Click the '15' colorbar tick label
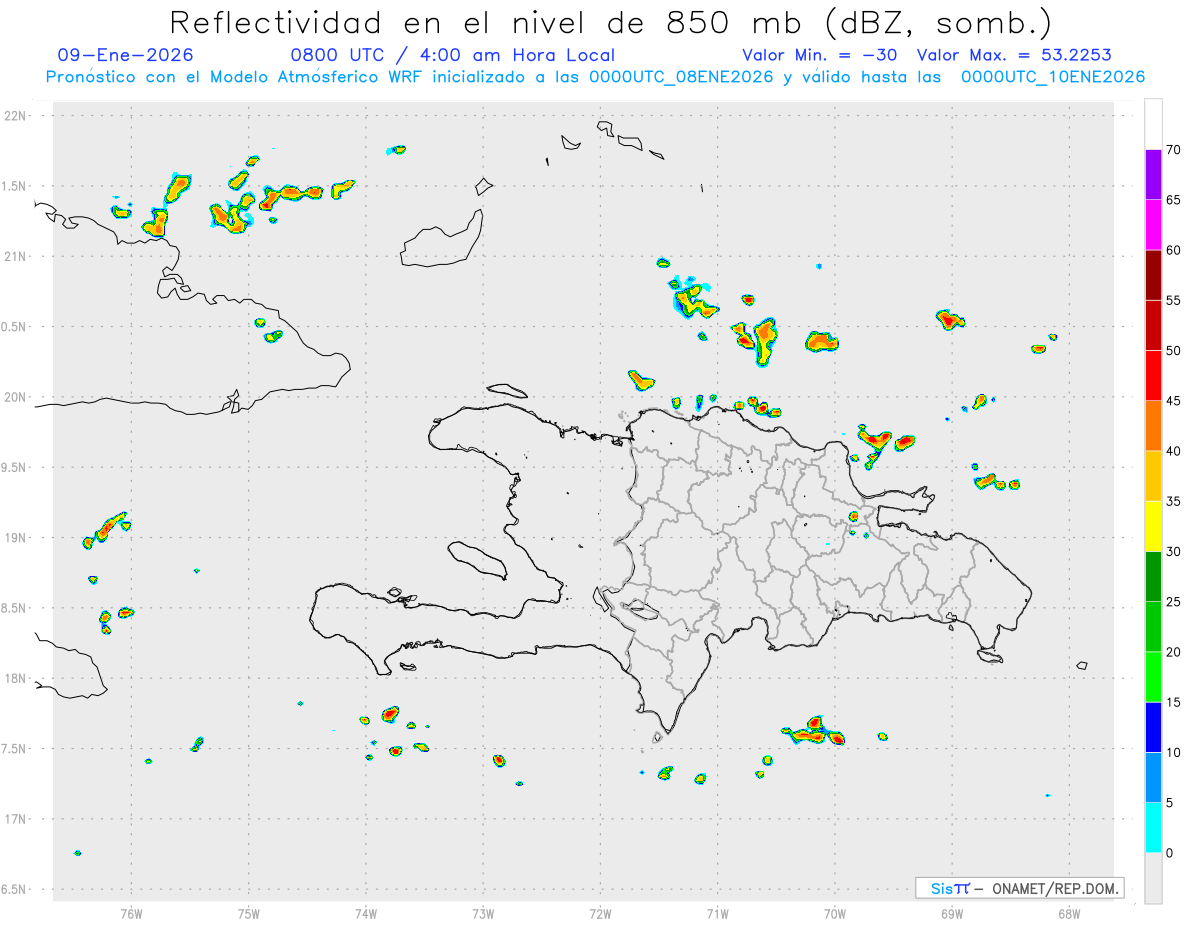Image resolution: width=1200 pixels, height=927 pixels. tap(1173, 702)
